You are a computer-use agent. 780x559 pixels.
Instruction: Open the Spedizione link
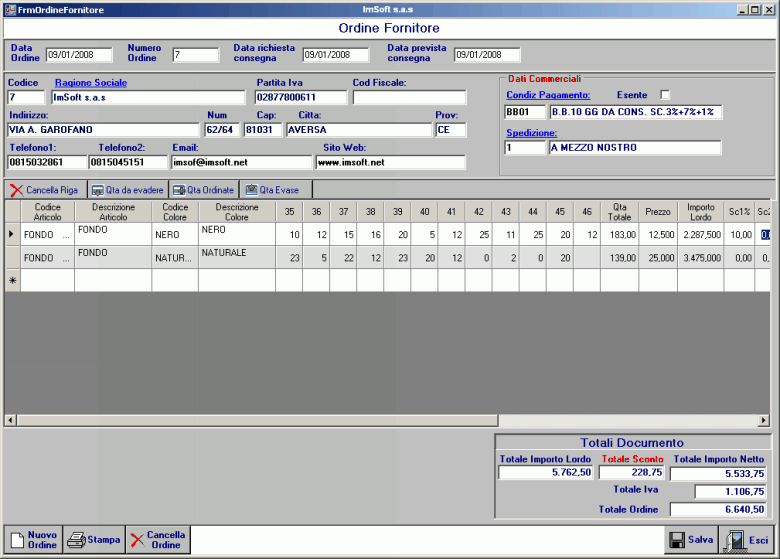click(532, 133)
